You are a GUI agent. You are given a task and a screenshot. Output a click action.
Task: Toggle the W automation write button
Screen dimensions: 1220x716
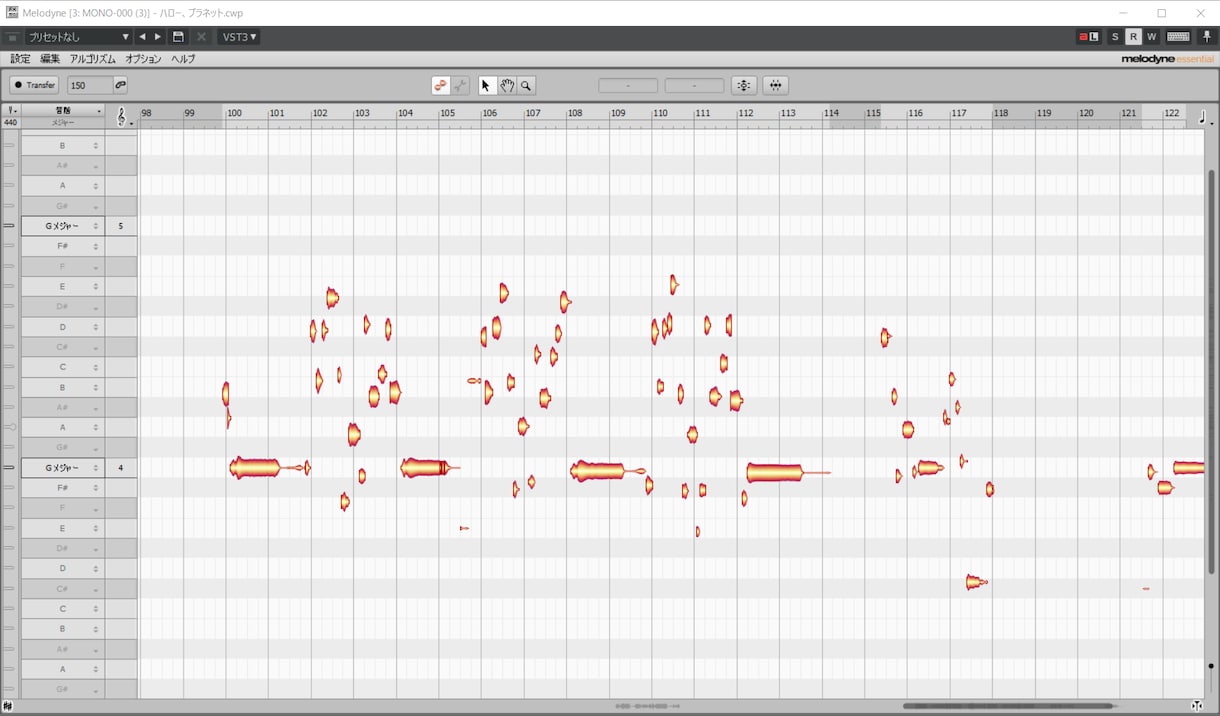[1151, 37]
